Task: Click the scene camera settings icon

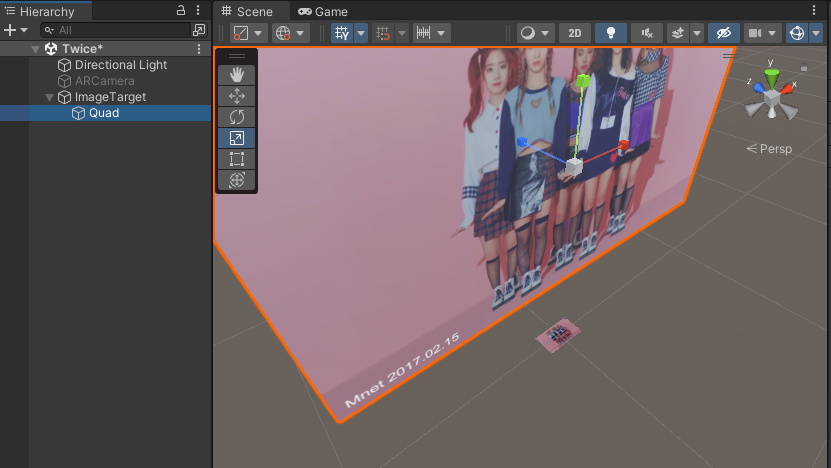Action: pyautogui.click(x=755, y=33)
